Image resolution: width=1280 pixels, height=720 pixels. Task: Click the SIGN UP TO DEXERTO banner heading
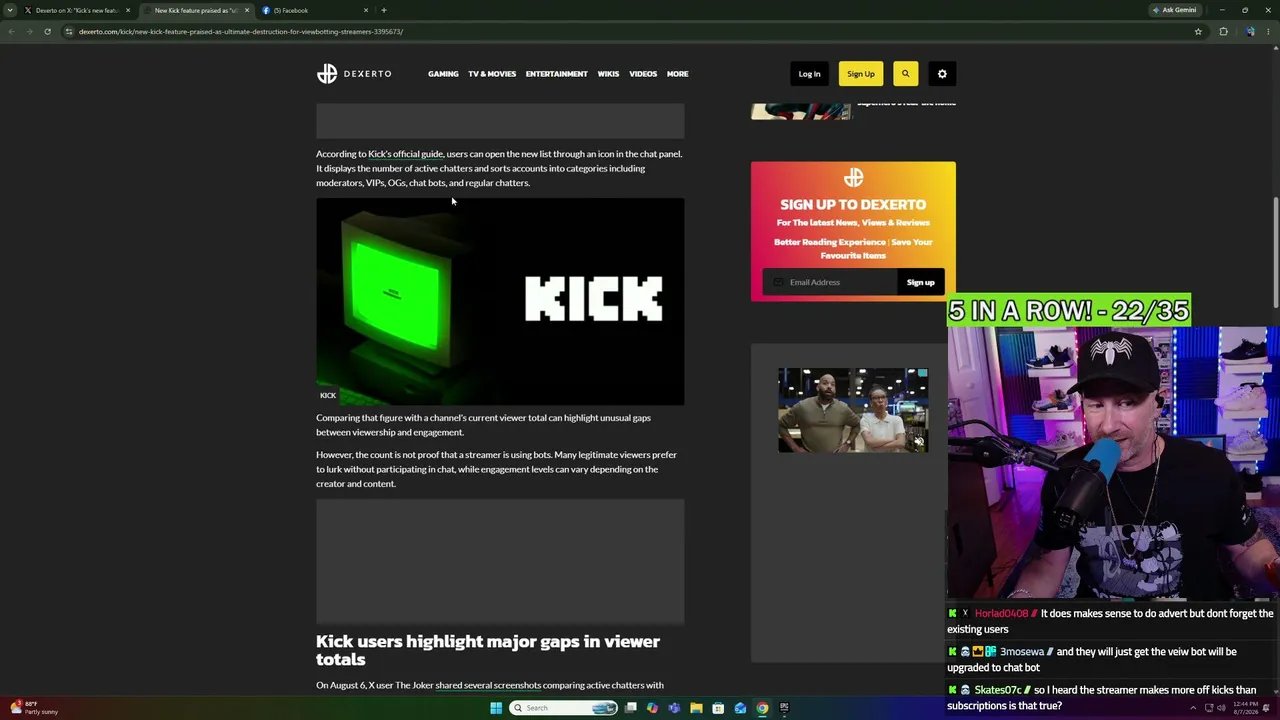pyautogui.click(x=853, y=204)
